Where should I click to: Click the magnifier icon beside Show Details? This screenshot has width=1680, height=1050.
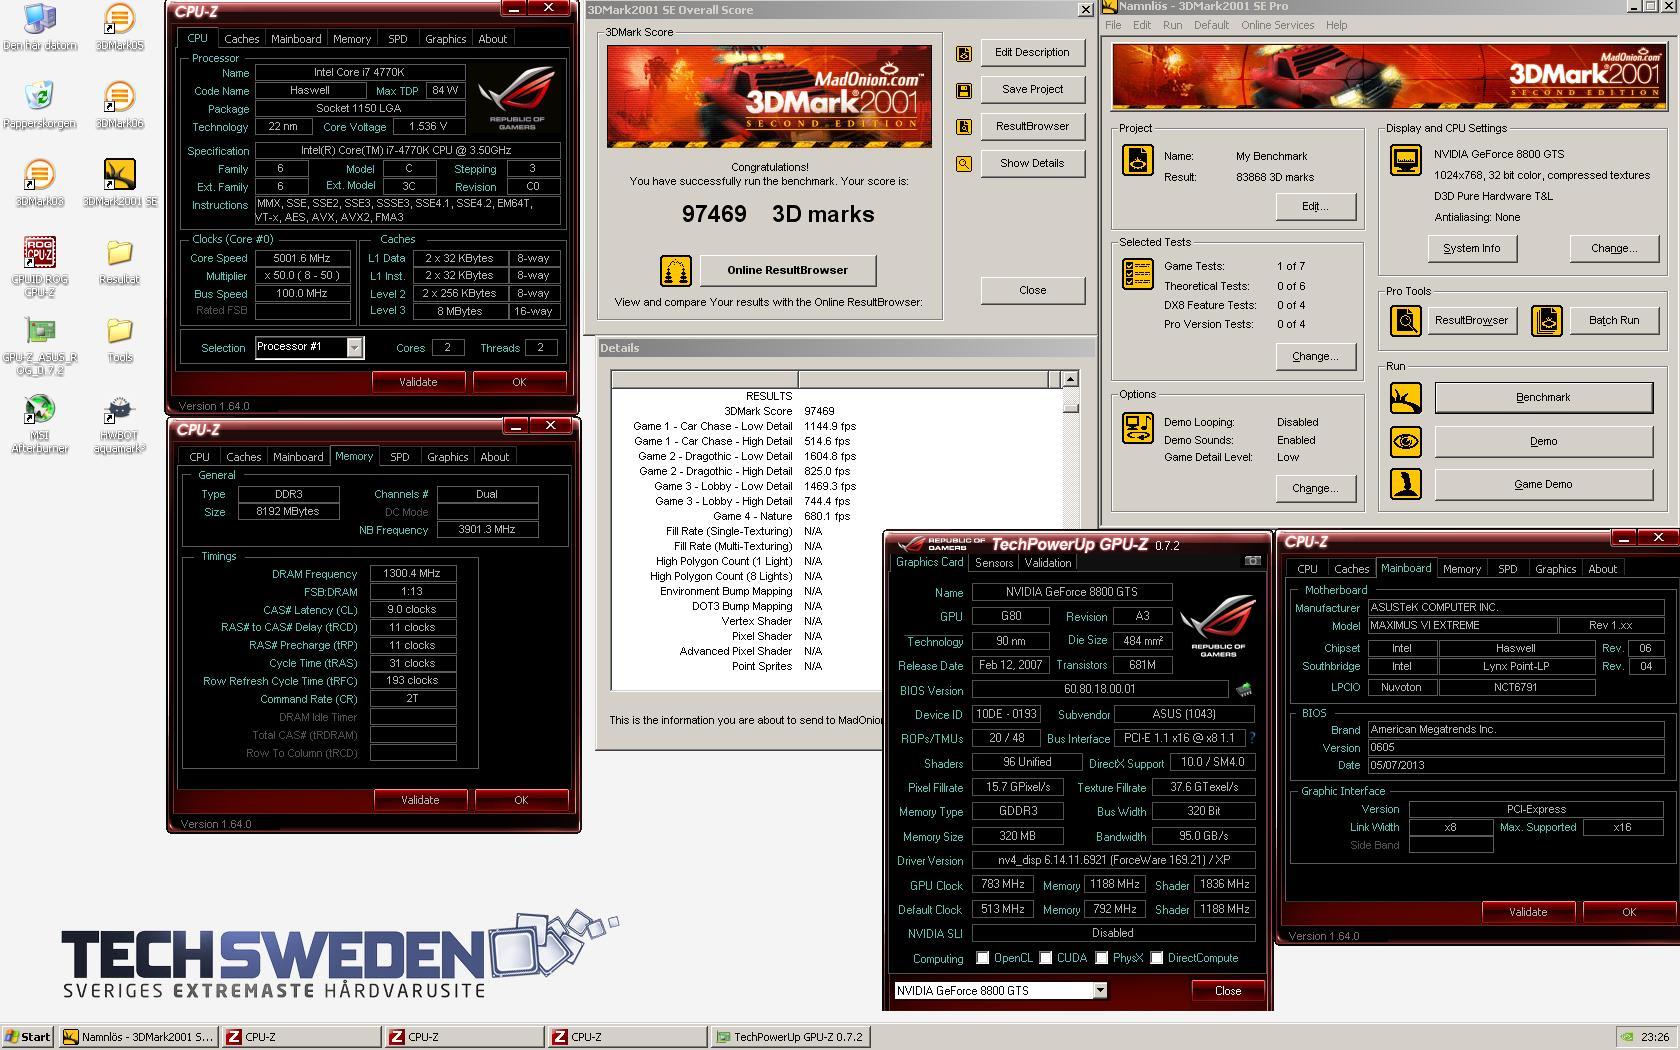point(964,164)
